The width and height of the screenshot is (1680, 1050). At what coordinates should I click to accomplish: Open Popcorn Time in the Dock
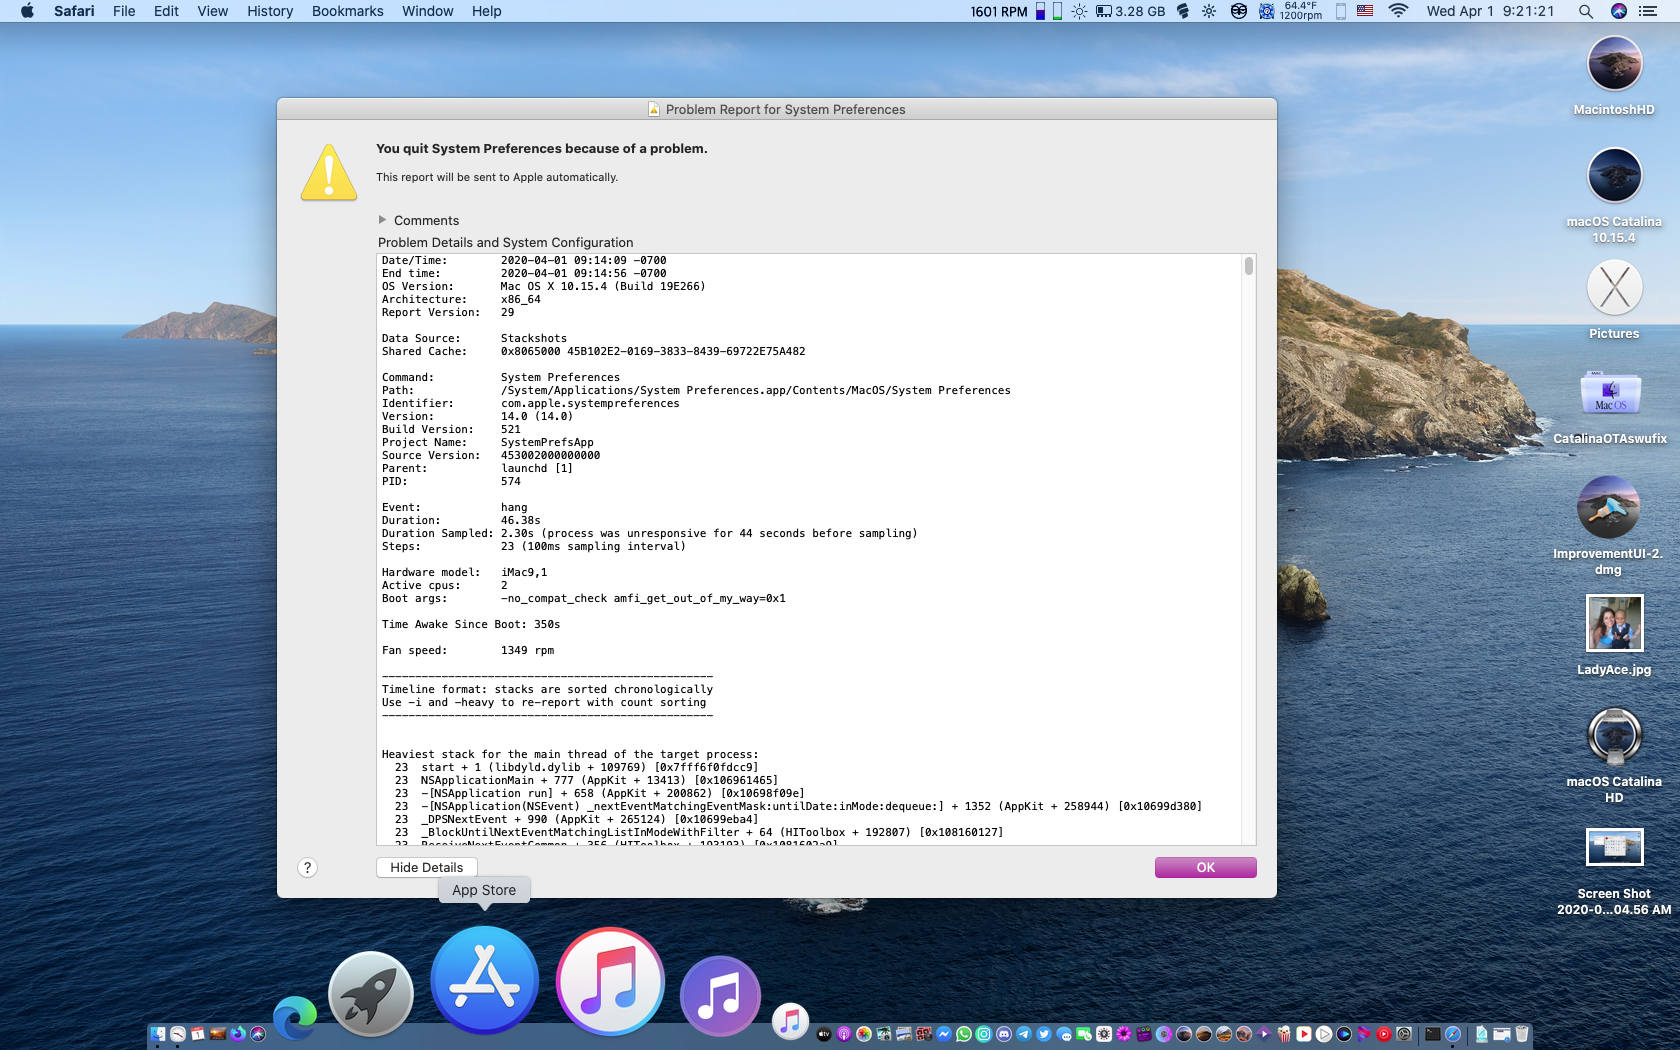click(x=1284, y=1034)
